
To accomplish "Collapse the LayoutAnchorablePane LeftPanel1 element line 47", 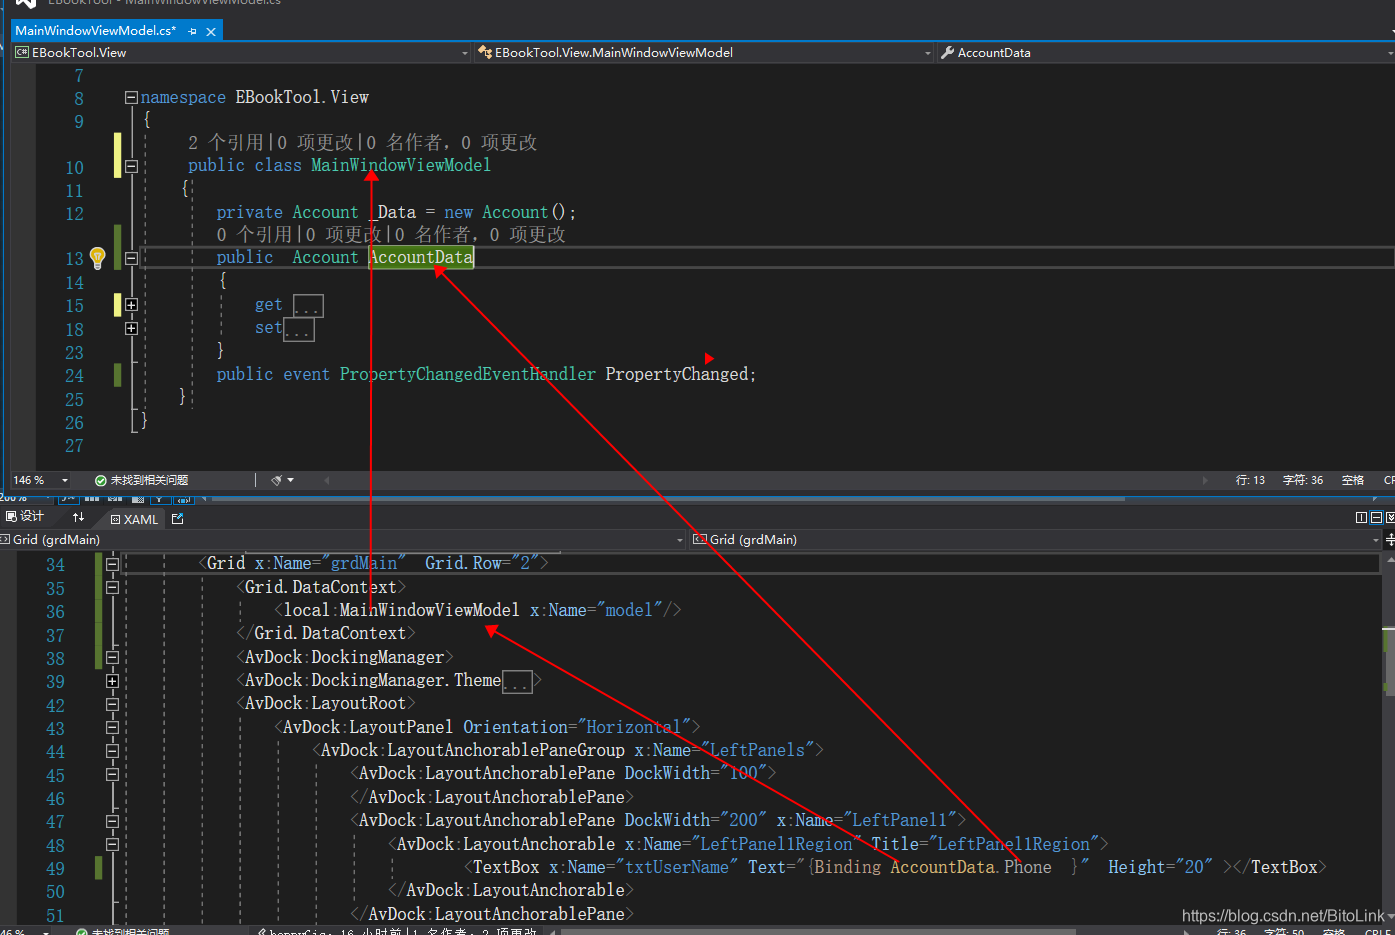I will 112,821.
